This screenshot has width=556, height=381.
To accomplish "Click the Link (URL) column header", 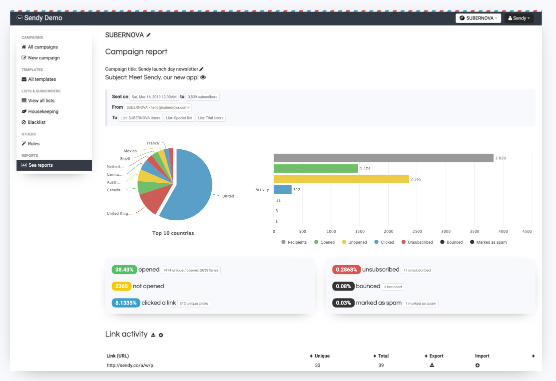I will click(x=118, y=356).
